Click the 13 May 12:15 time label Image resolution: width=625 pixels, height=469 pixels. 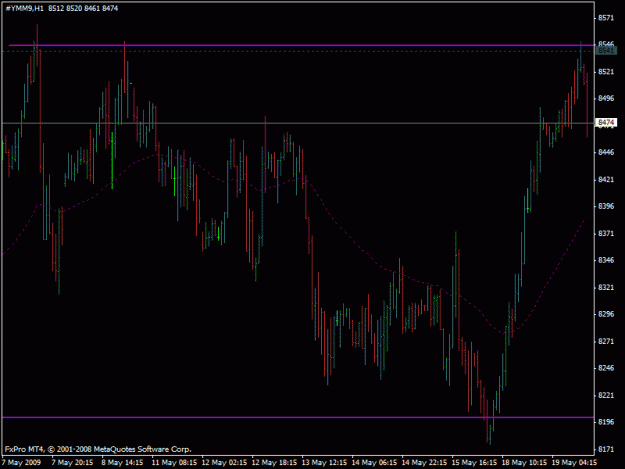[x=324, y=462]
